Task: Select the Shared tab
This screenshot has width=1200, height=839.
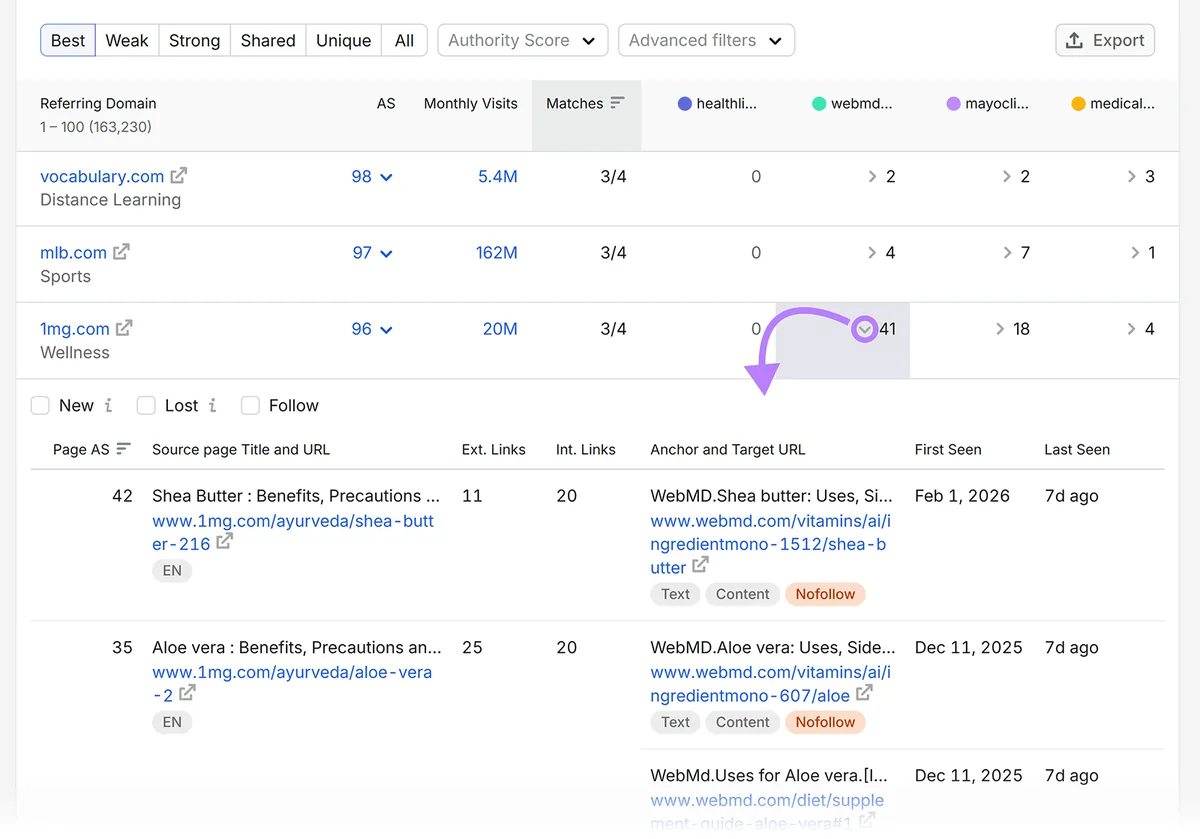Action: [268, 40]
